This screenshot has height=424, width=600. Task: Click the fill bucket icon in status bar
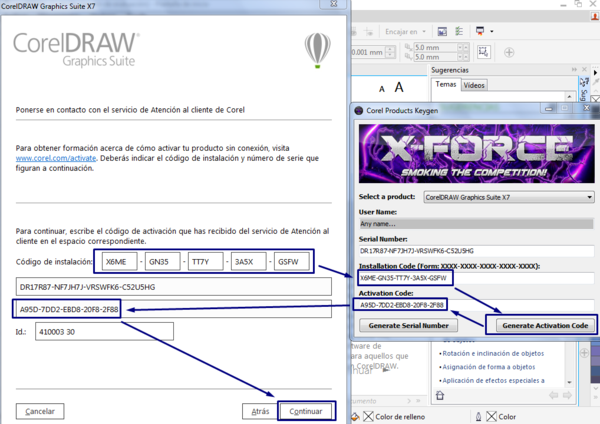click(x=355, y=417)
